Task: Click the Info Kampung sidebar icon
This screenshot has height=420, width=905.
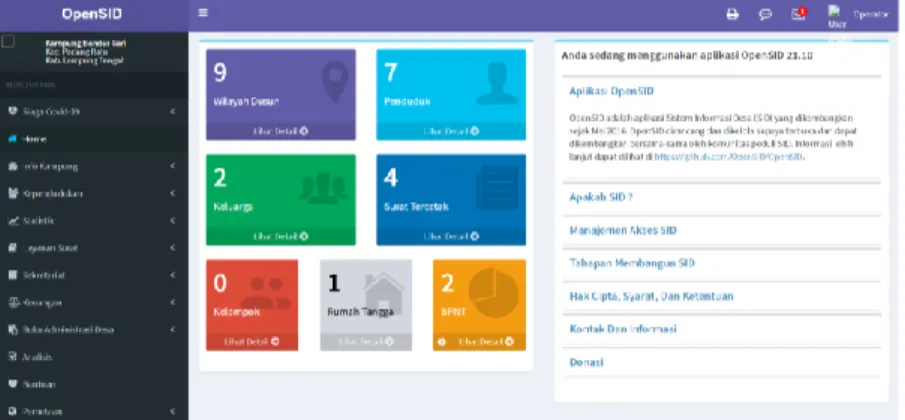Action: [x=13, y=166]
